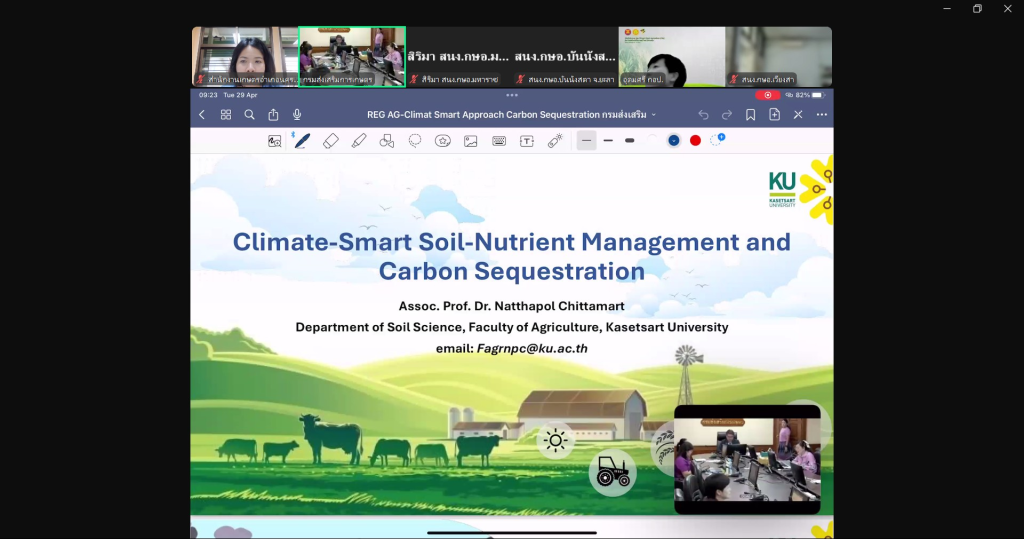Screen dimensions: 1024x539
Task: Click the KU Kasetsart University logo
Action: (782, 189)
